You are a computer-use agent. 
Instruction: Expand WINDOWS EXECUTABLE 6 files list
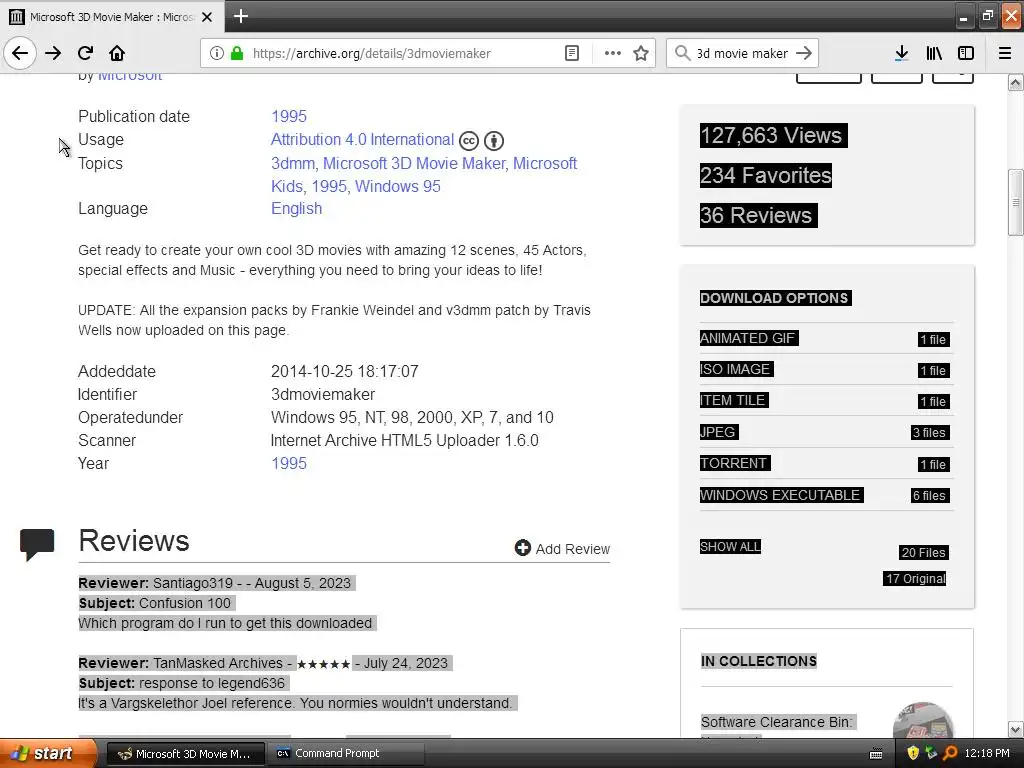tap(929, 496)
